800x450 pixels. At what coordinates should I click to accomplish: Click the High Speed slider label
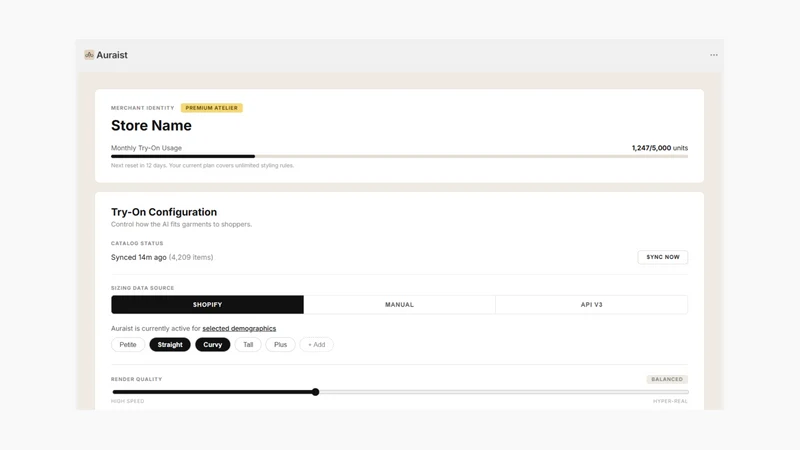point(128,401)
